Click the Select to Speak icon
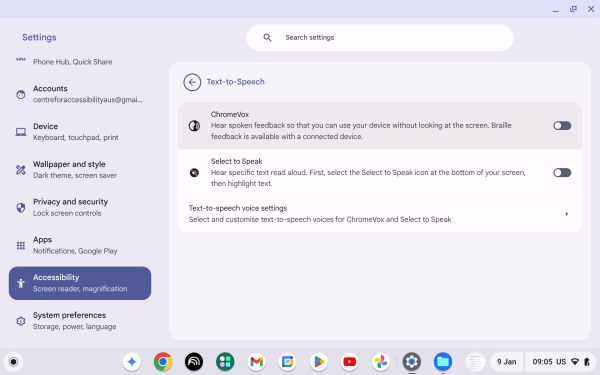600x375 pixels. tap(194, 173)
